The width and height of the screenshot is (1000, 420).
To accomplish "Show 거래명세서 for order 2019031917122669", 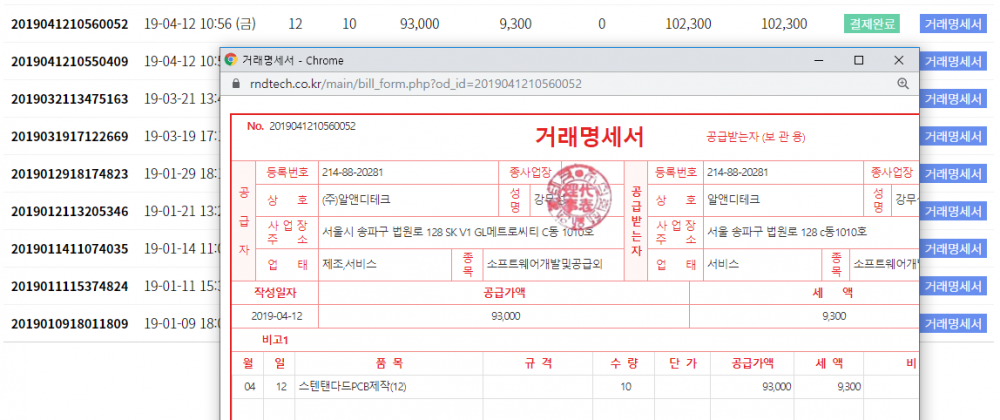I will pos(953,137).
